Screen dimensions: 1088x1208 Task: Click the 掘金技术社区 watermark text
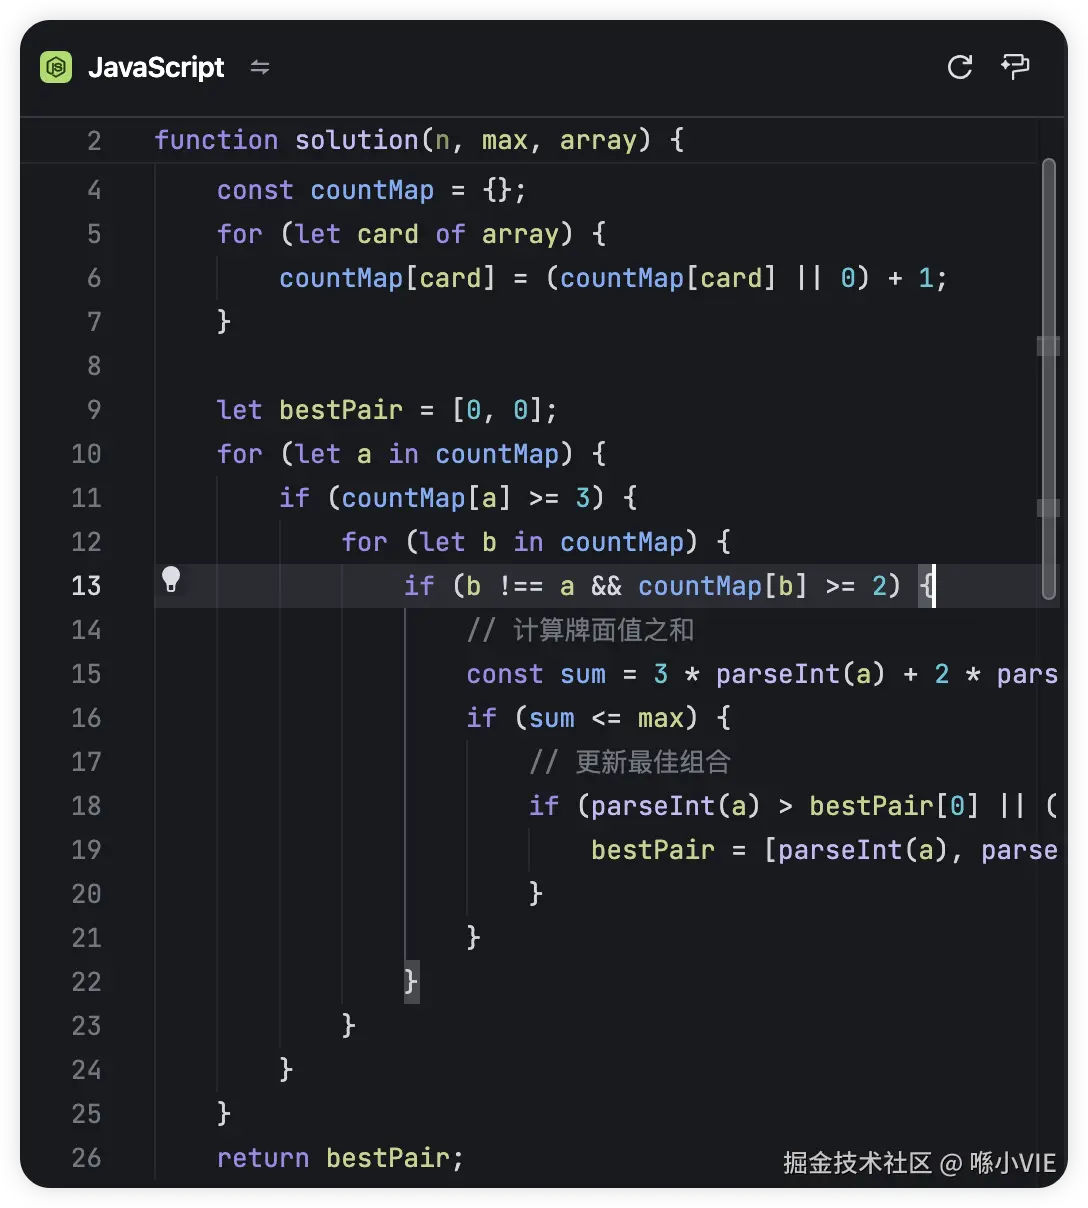coord(857,1163)
